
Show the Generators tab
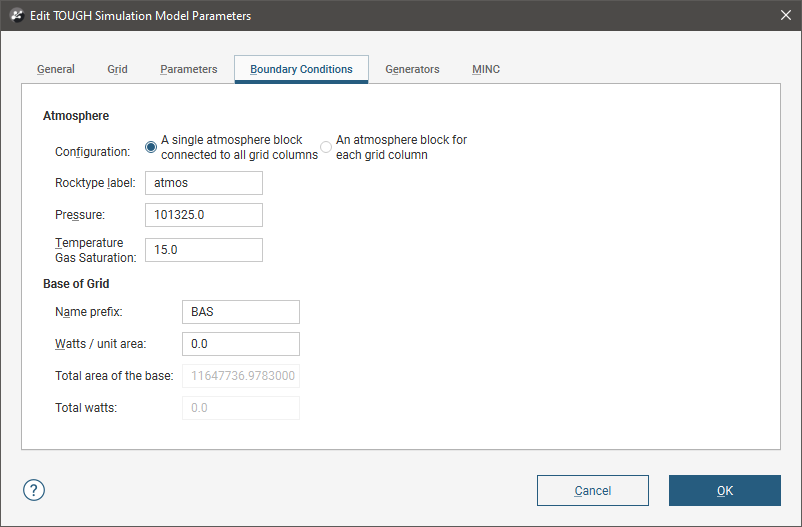click(412, 69)
